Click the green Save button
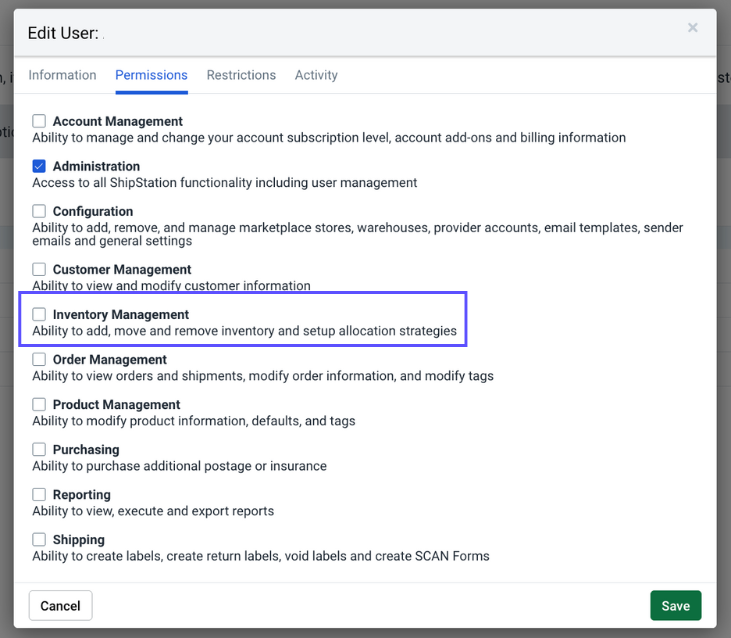The image size is (731, 638). pyautogui.click(x=675, y=605)
